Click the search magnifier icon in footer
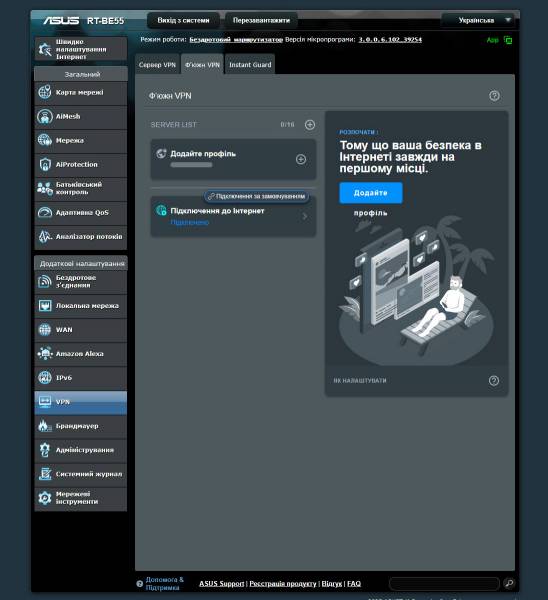Viewport: 548px width, 600px height. [509, 583]
